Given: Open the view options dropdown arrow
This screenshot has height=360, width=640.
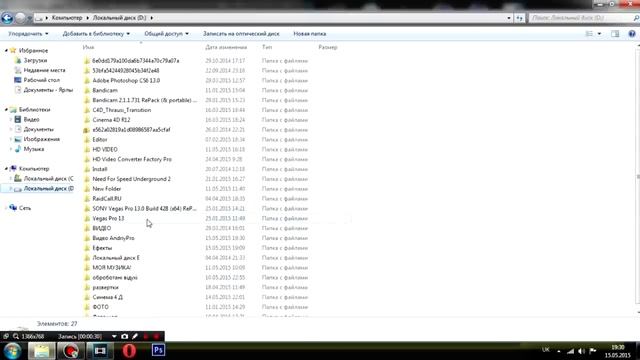Looking at the screenshot, I should (599, 34).
